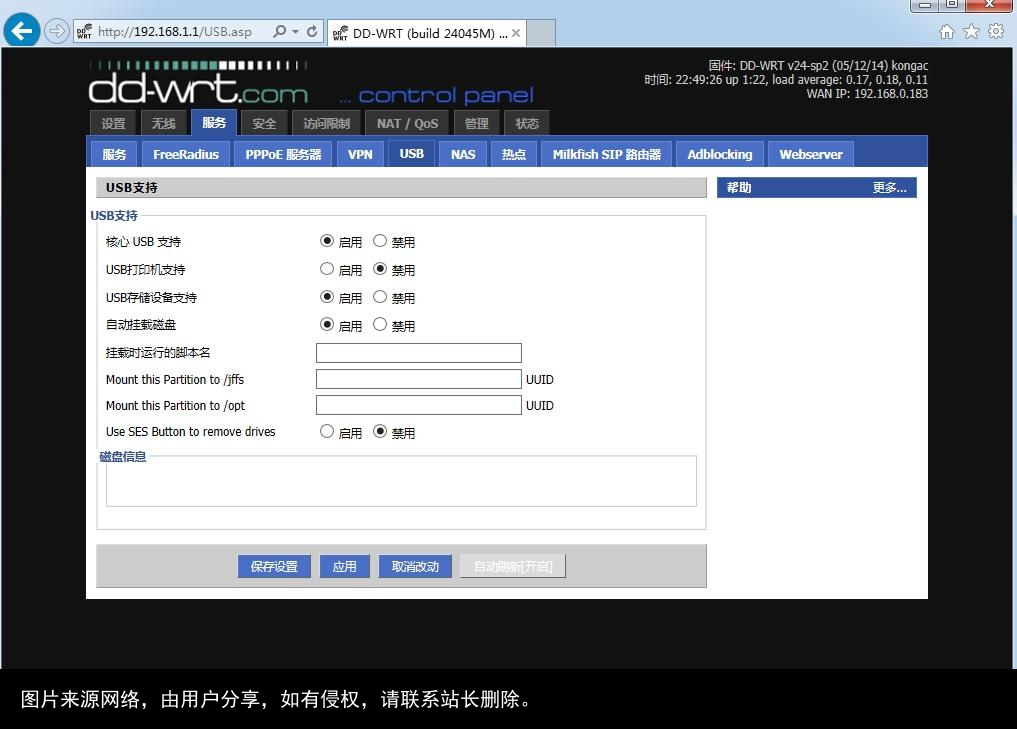Switch to the NAS tab

pos(462,154)
